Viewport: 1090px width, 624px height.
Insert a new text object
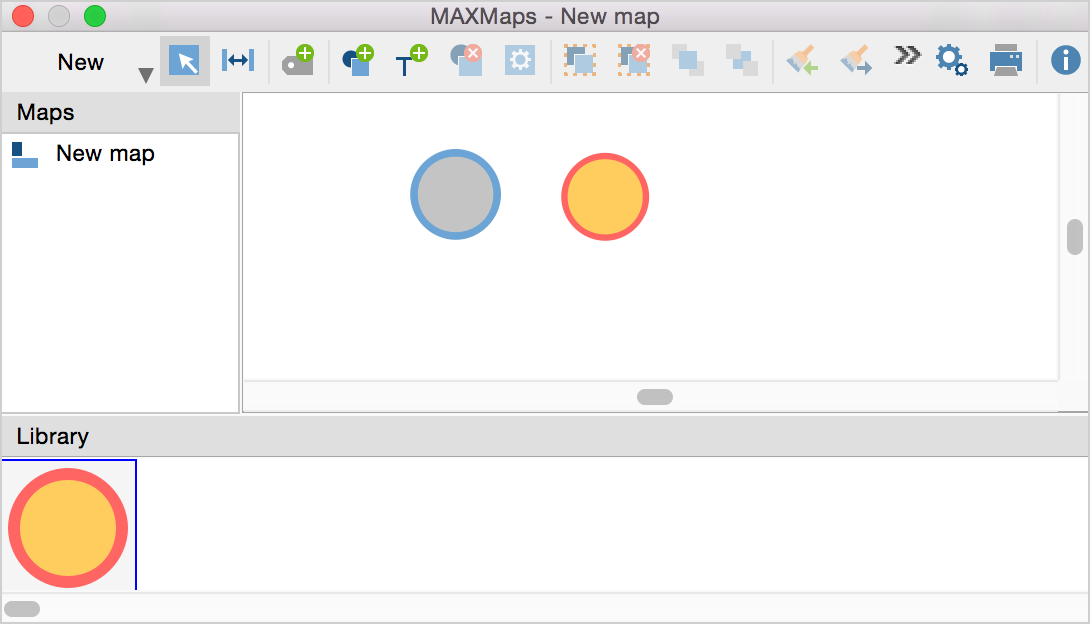pos(412,60)
